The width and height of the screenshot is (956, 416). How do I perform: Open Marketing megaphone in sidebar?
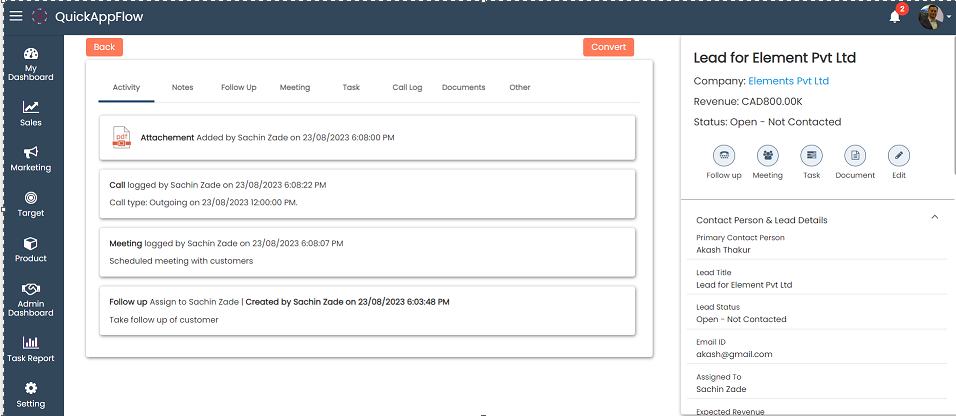pyautogui.click(x=31, y=158)
